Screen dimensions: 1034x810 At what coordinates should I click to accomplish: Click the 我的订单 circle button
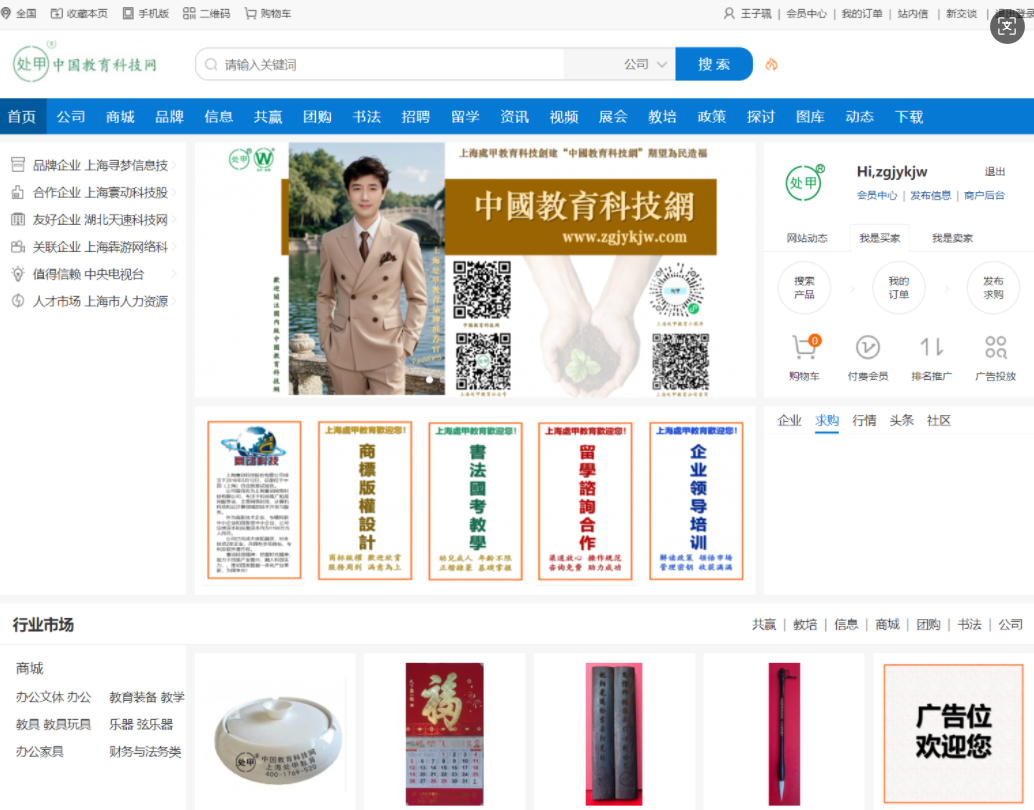tap(898, 288)
